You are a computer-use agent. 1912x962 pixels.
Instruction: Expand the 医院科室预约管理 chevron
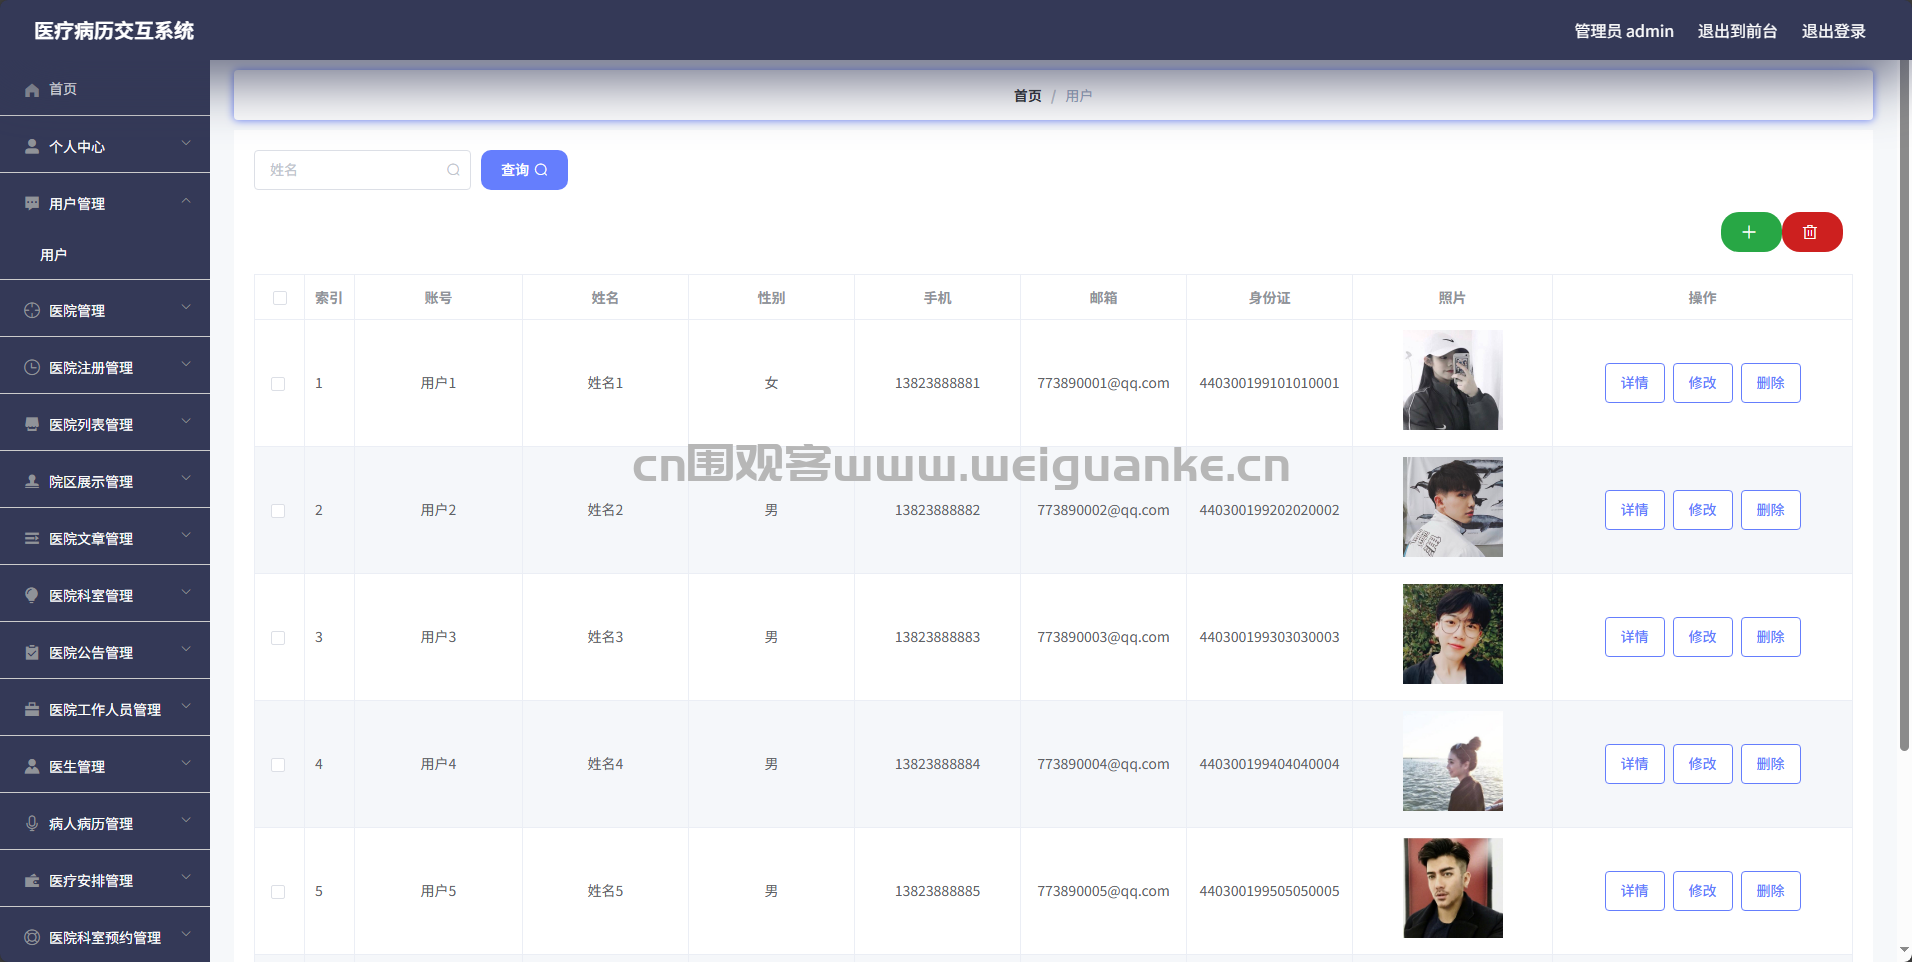pyautogui.click(x=186, y=935)
